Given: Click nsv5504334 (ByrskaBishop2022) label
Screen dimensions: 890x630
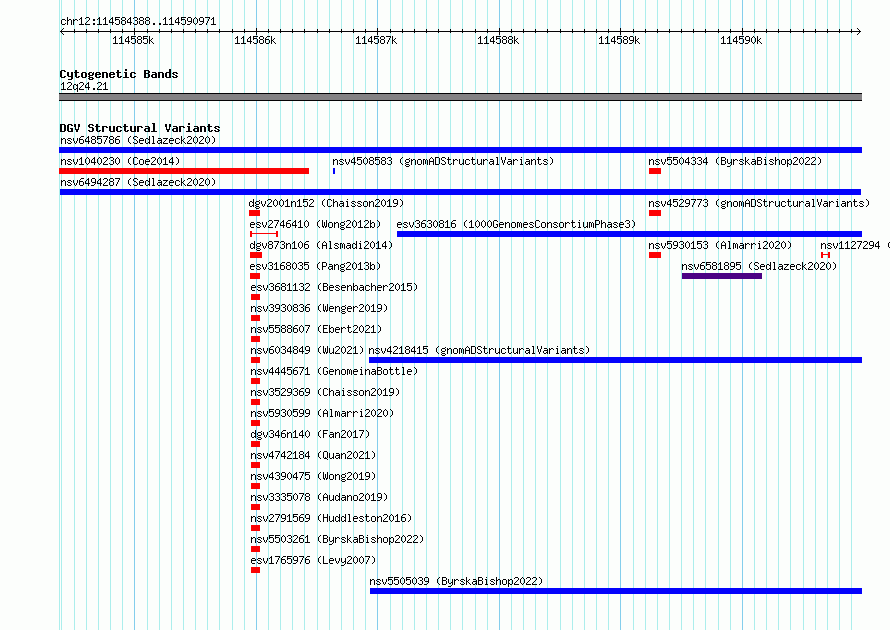Looking at the screenshot, I should 735,161.
